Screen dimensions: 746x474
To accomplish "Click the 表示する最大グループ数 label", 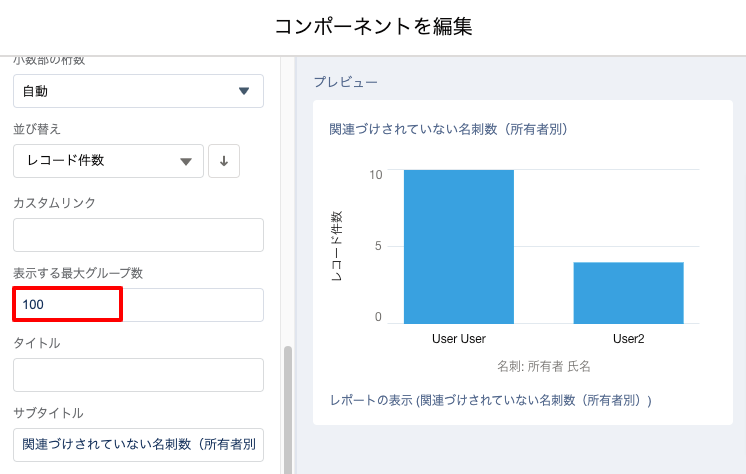I will pos(79,273).
